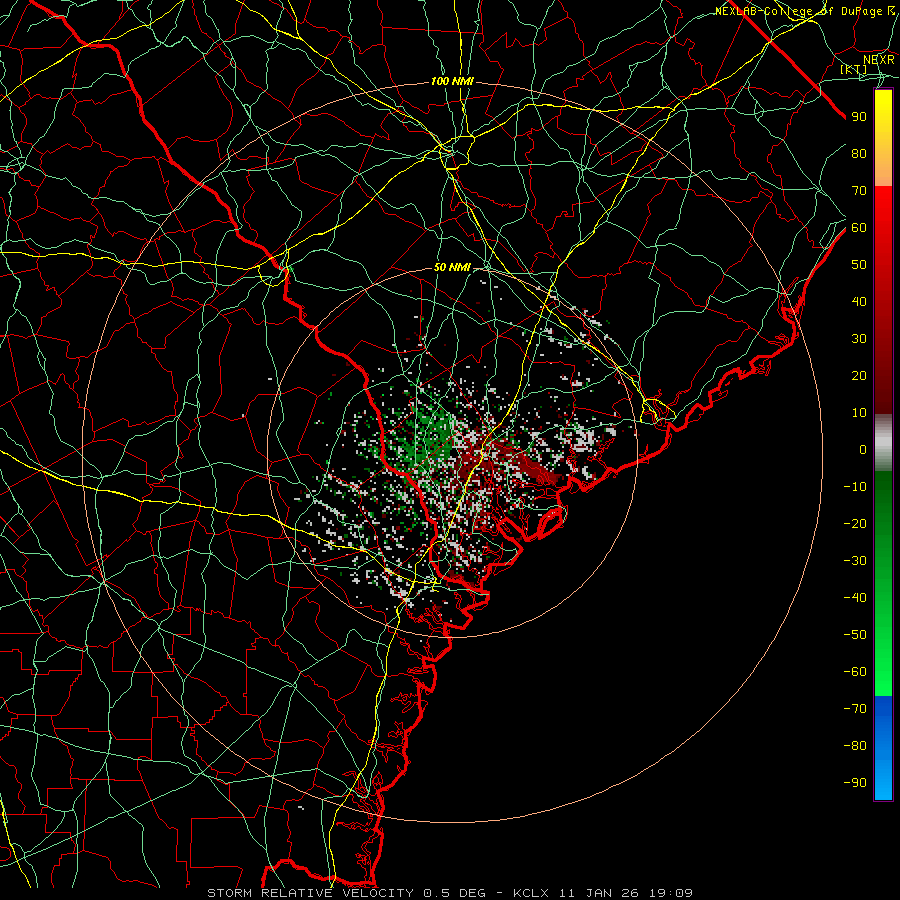Image resolution: width=900 pixels, height=900 pixels.
Task: Click the 11 JAN 26 date stamp
Action: pos(599,893)
